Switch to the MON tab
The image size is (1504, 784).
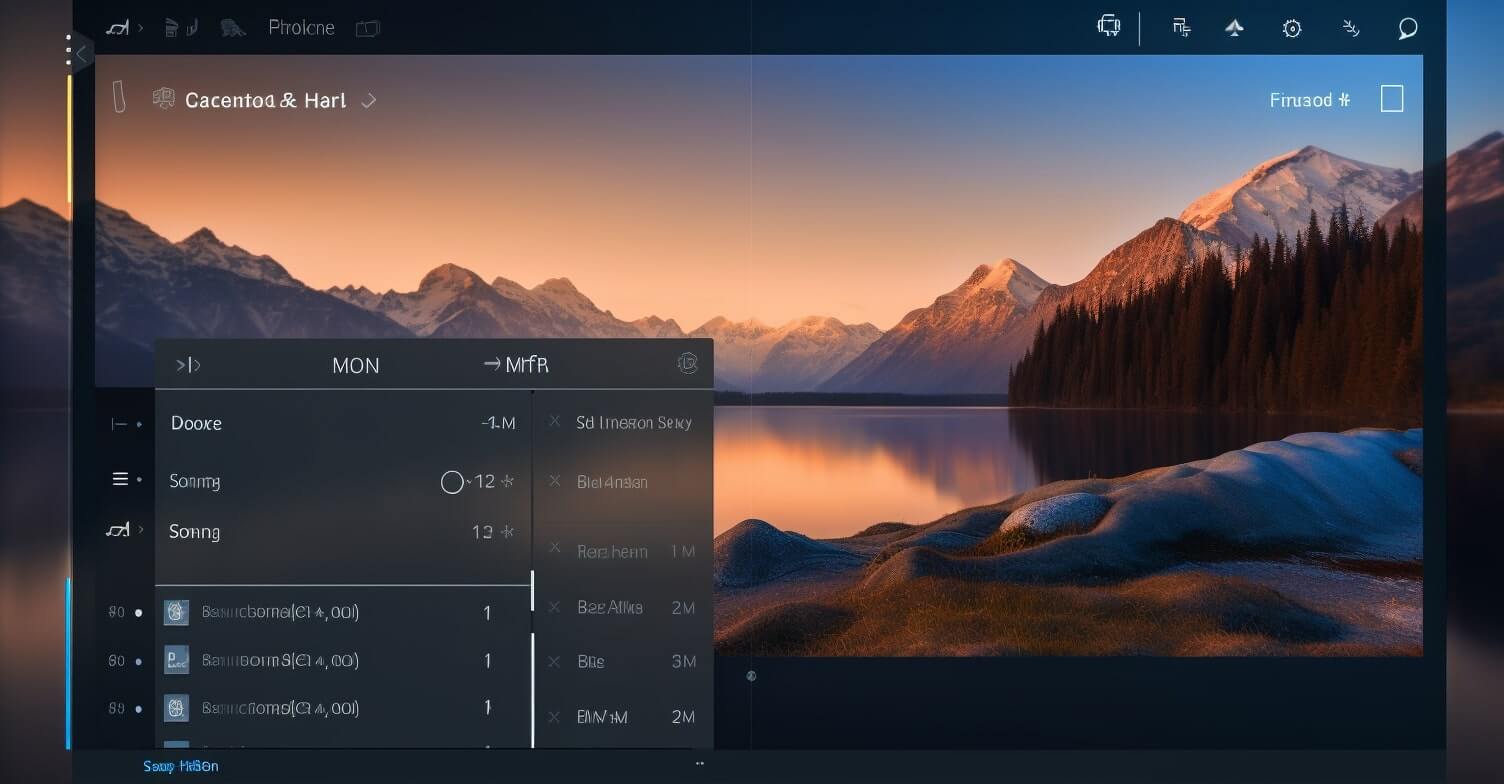click(356, 365)
